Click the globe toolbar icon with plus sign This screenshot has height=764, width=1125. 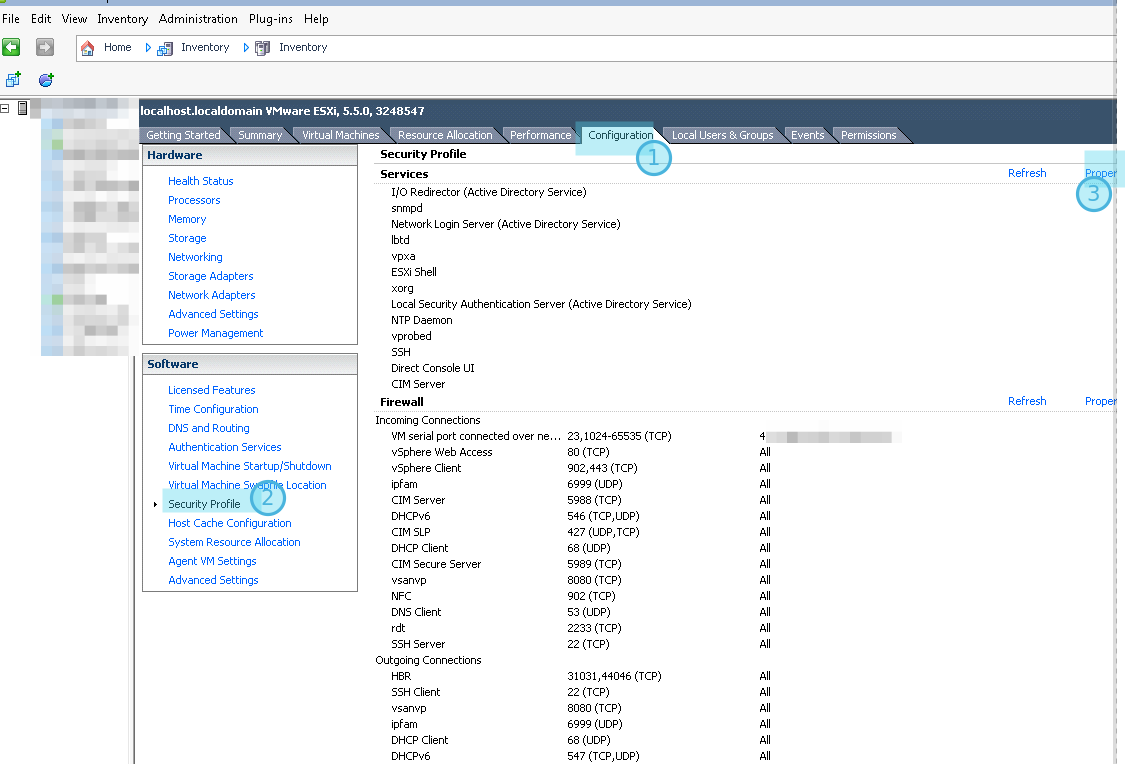pyautogui.click(x=46, y=80)
